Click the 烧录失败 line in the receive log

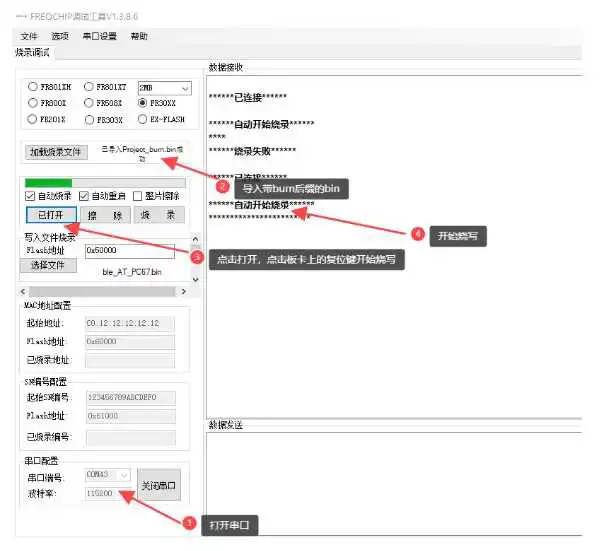click(x=252, y=151)
